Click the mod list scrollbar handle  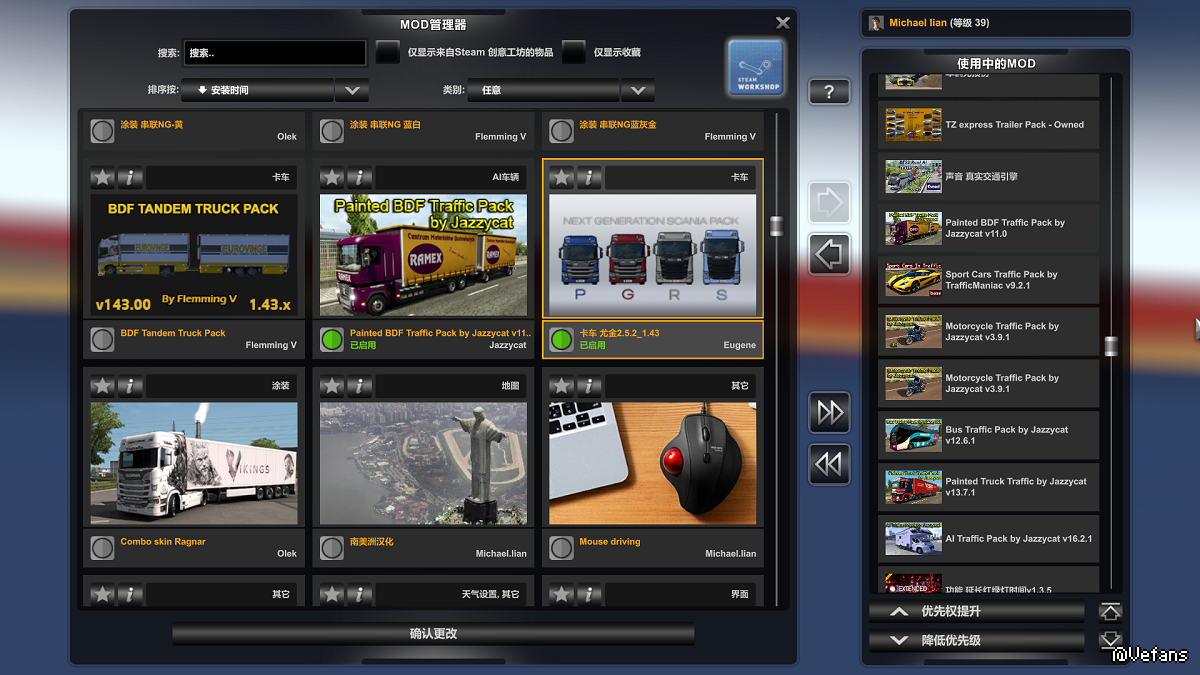click(x=776, y=225)
